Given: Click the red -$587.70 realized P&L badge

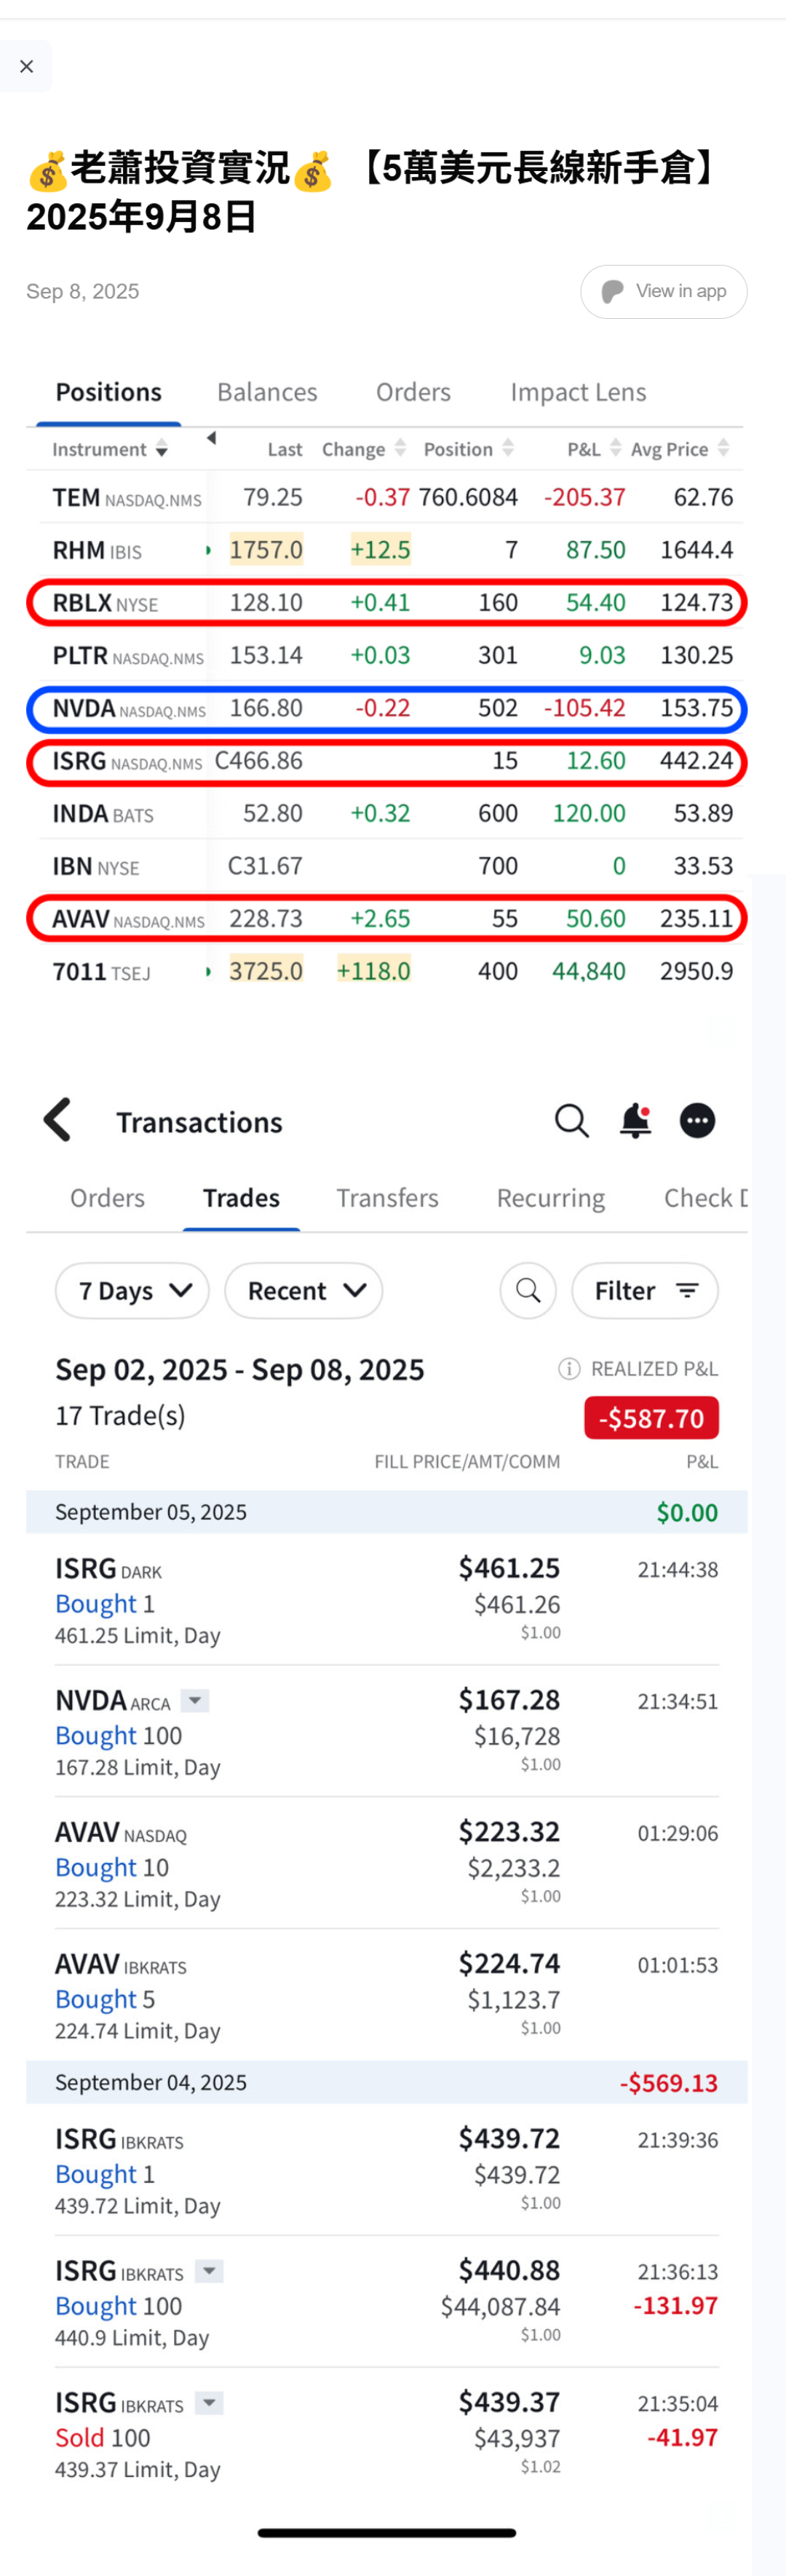Looking at the screenshot, I should [651, 1418].
